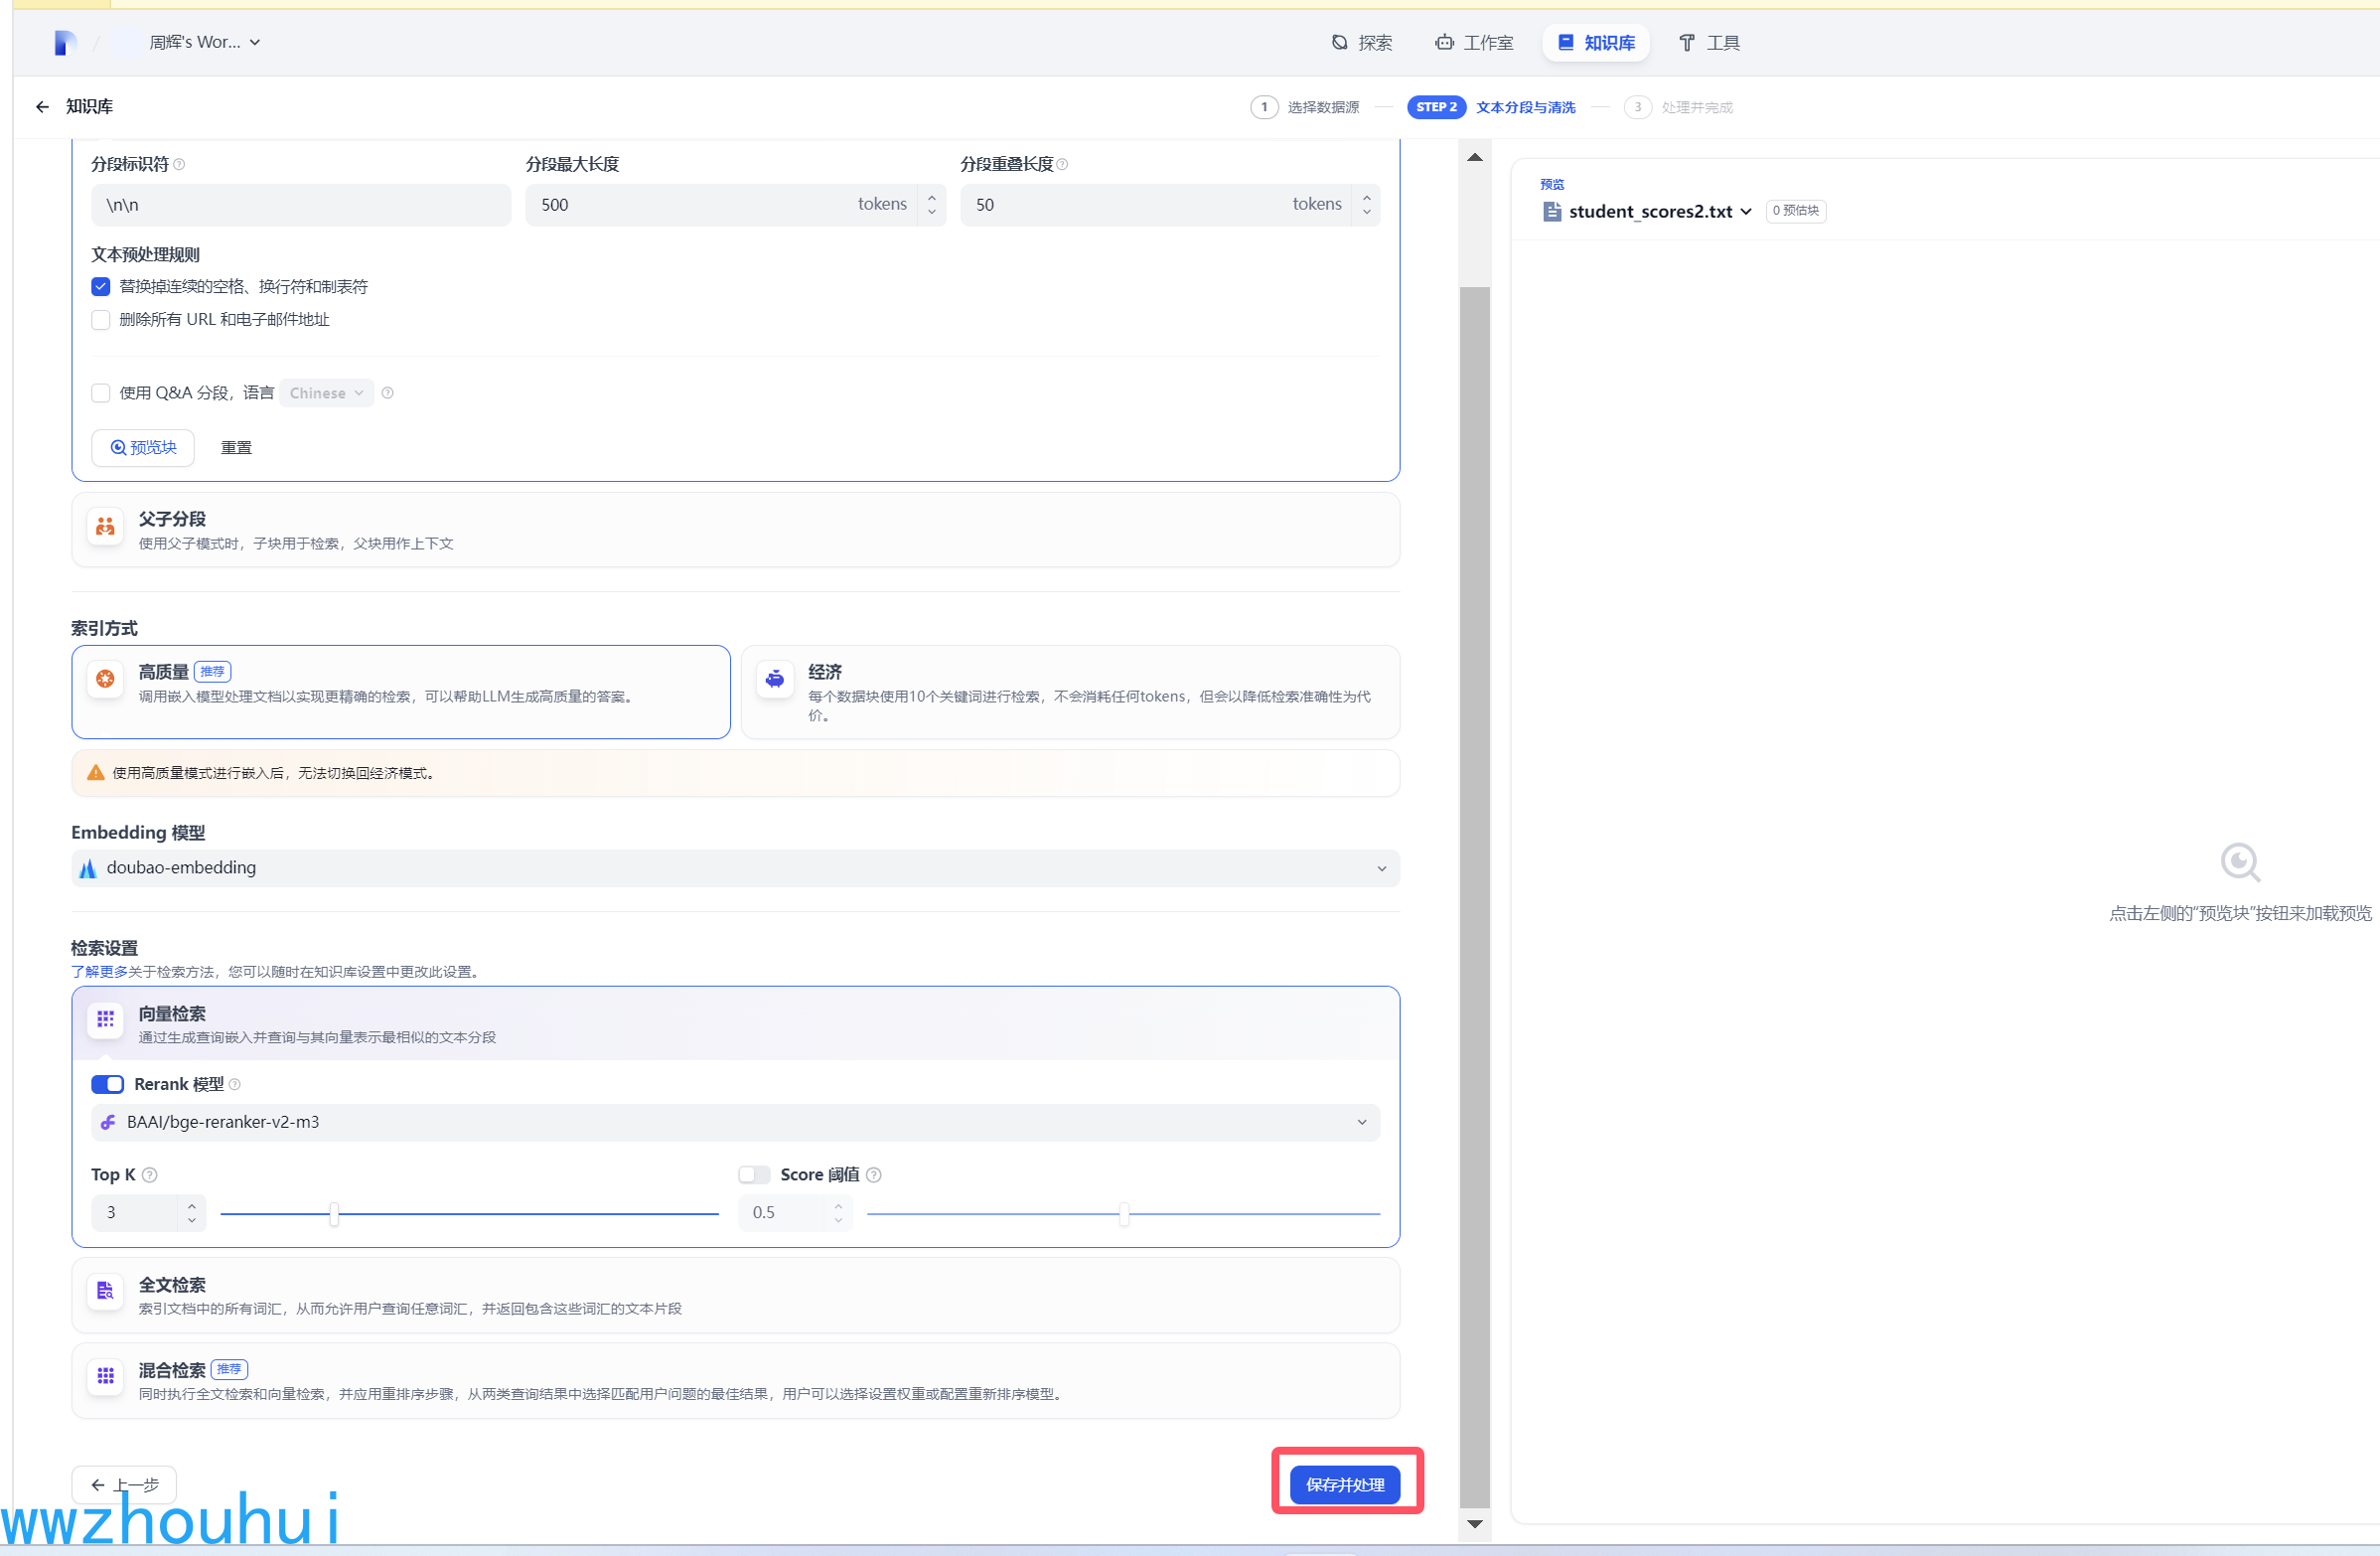
Task: Click the 父子分段 orange icon
Action: click(105, 527)
